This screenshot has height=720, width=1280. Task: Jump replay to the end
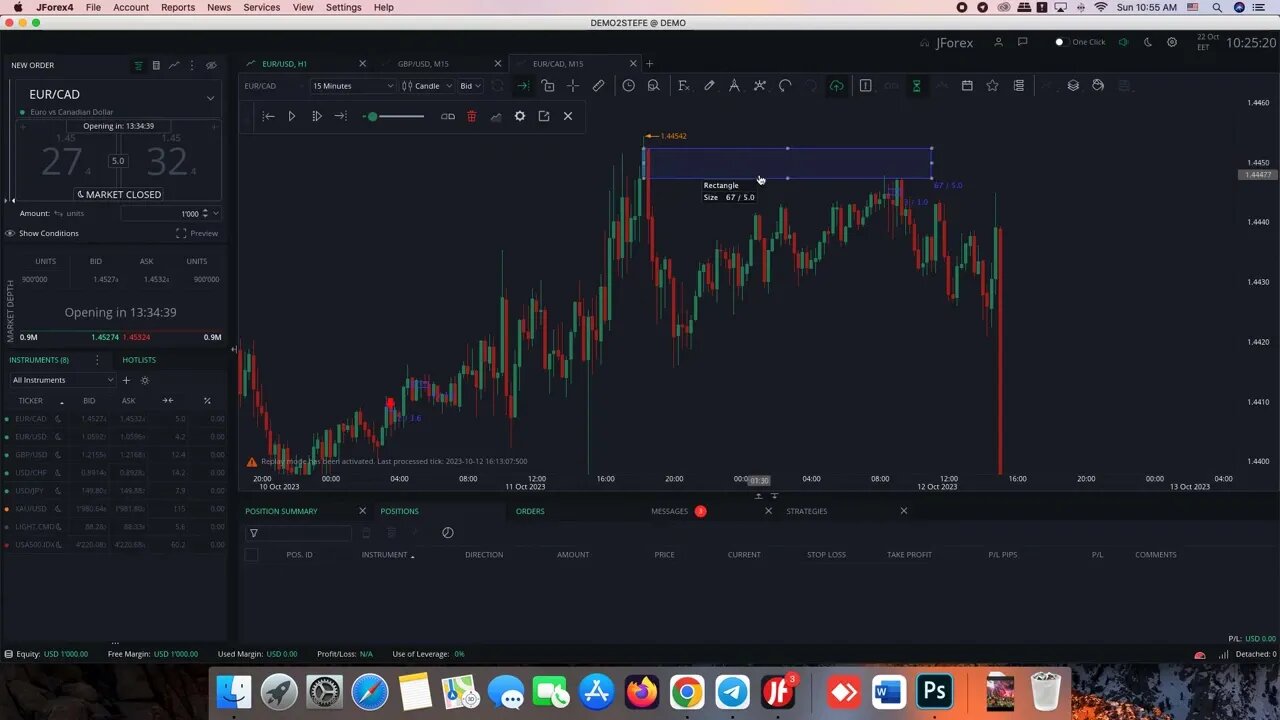pyautogui.click(x=341, y=116)
